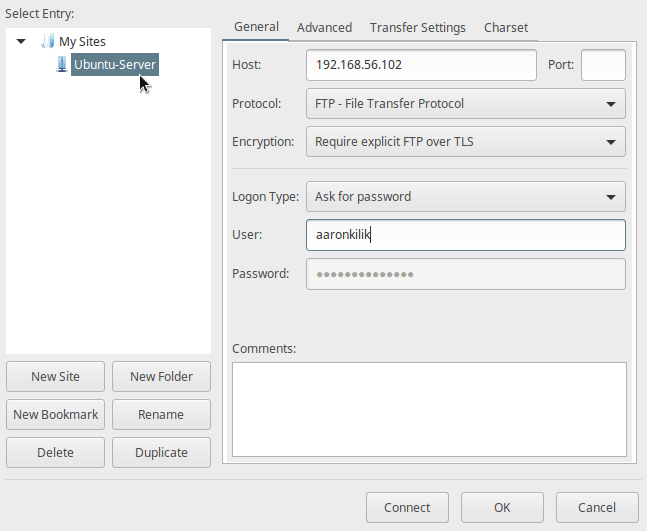Click the New Bookmark button
This screenshot has width=647, height=531.
pos(55,415)
